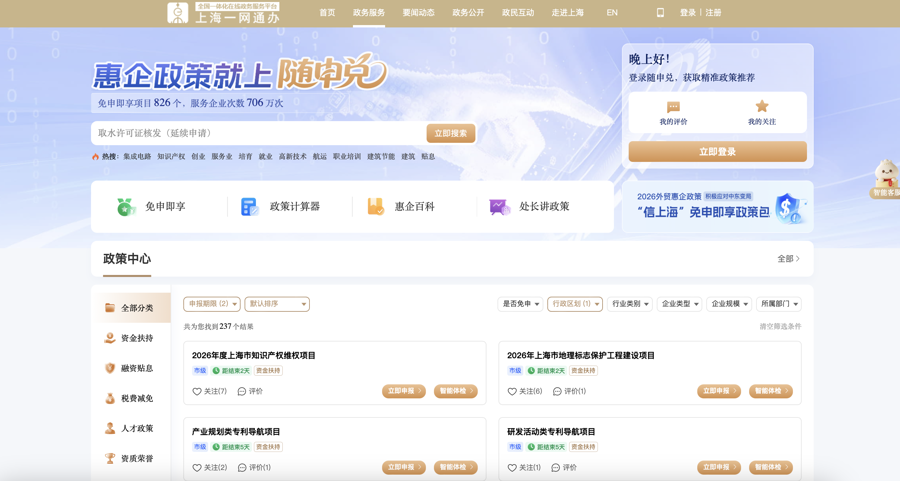Expand the 申报期限 filter dropdown

coord(212,304)
